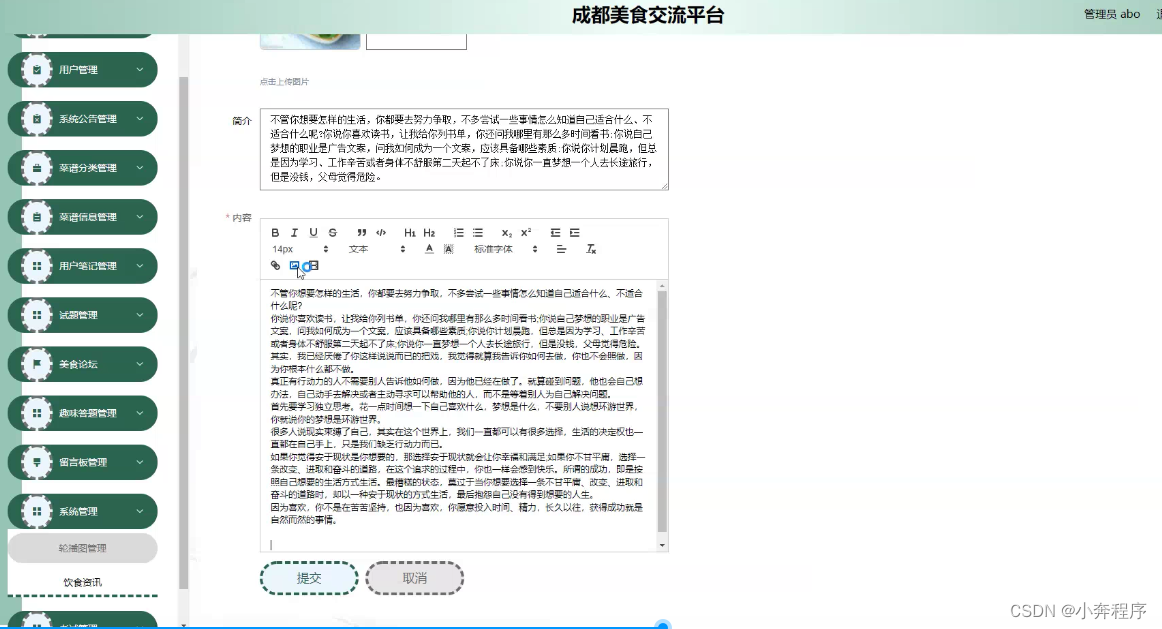
Task: Apply bold formatting in the editor
Action: coord(275,233)
